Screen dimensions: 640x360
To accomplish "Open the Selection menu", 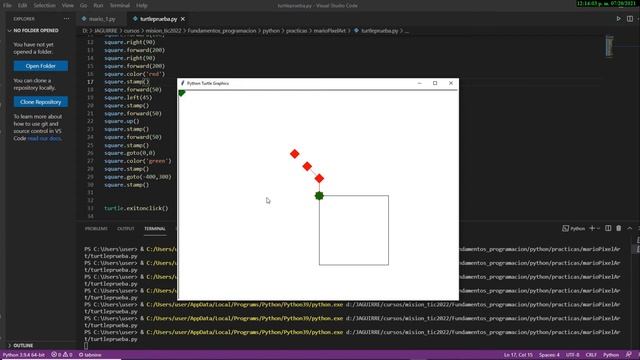I will [x=44, y=5].
